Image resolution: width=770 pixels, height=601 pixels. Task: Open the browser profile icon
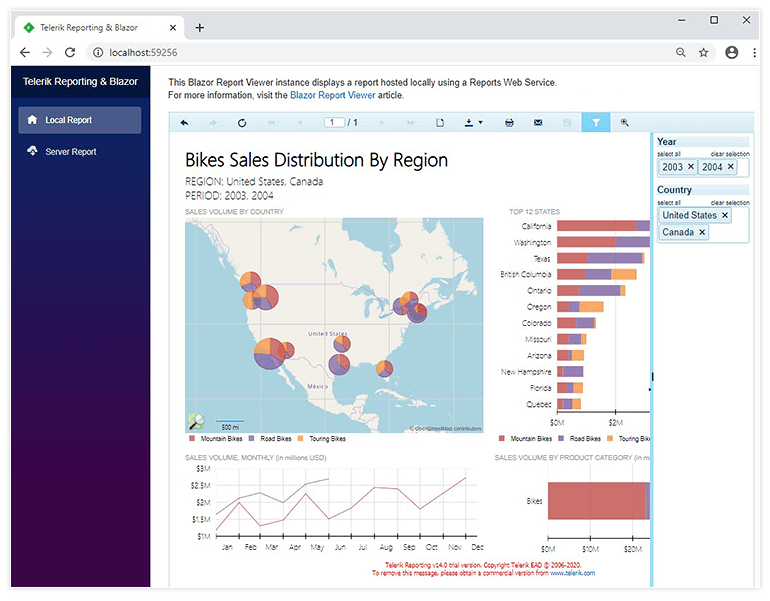coord(732,53)
